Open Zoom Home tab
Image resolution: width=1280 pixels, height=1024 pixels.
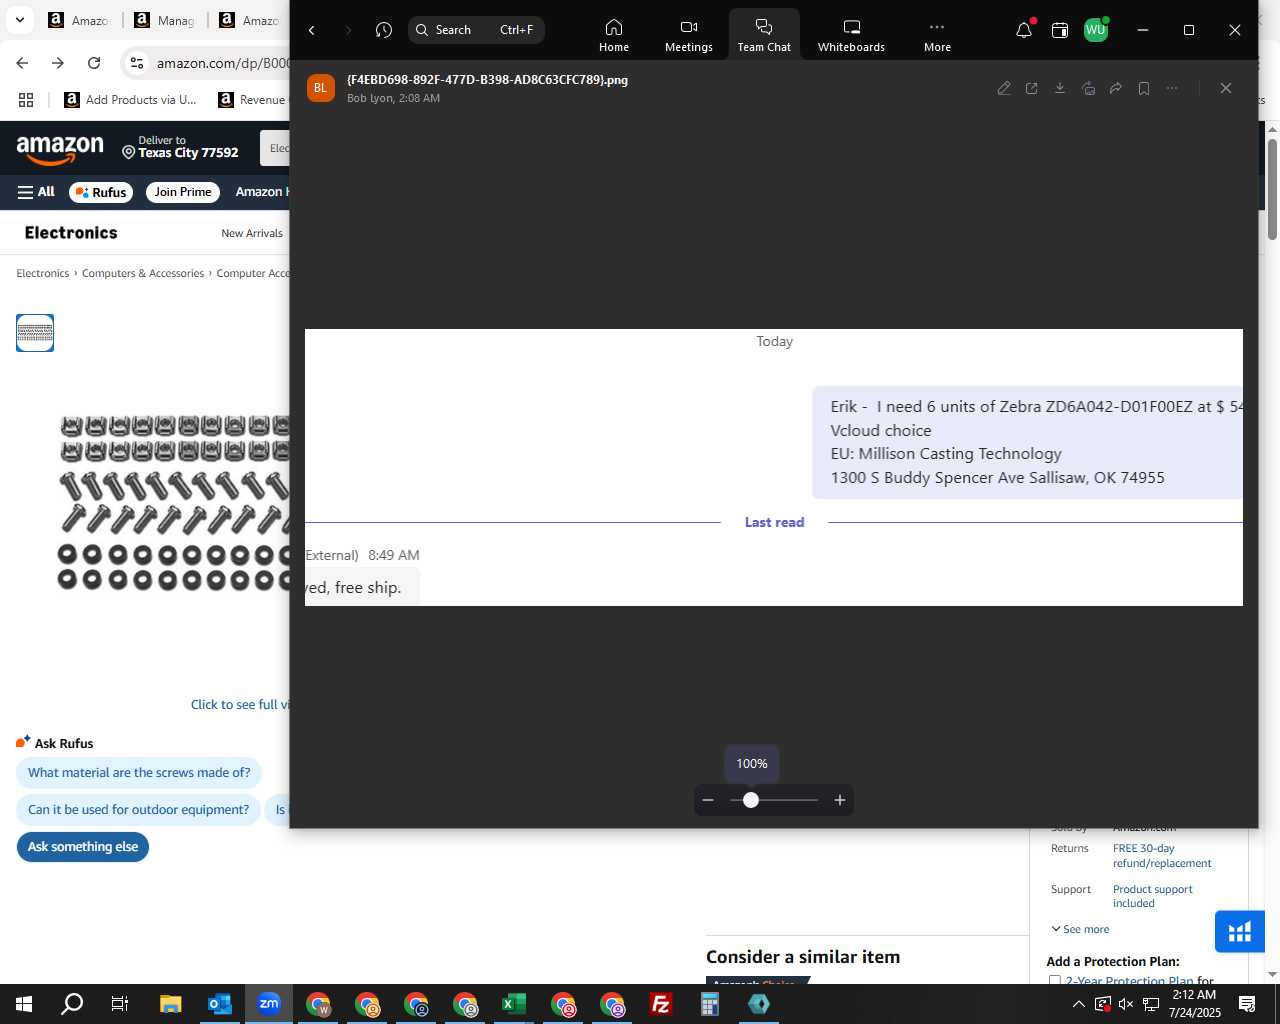click(x=614, y=35)
